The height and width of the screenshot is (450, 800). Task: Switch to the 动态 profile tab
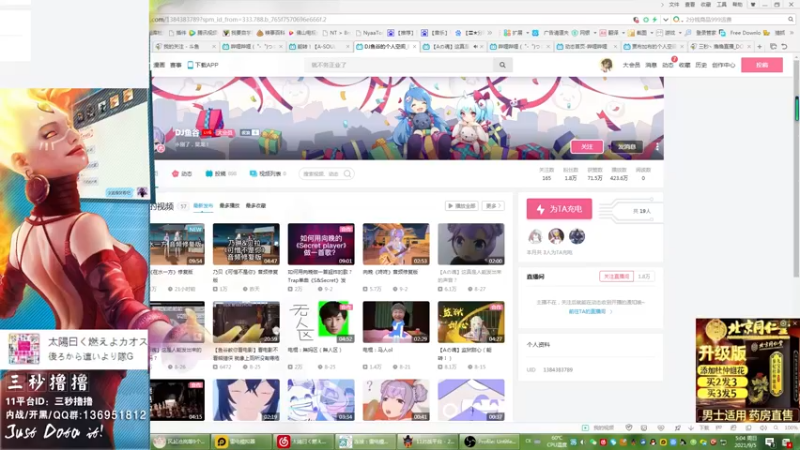pyautogui.click(x=182, y=174)
